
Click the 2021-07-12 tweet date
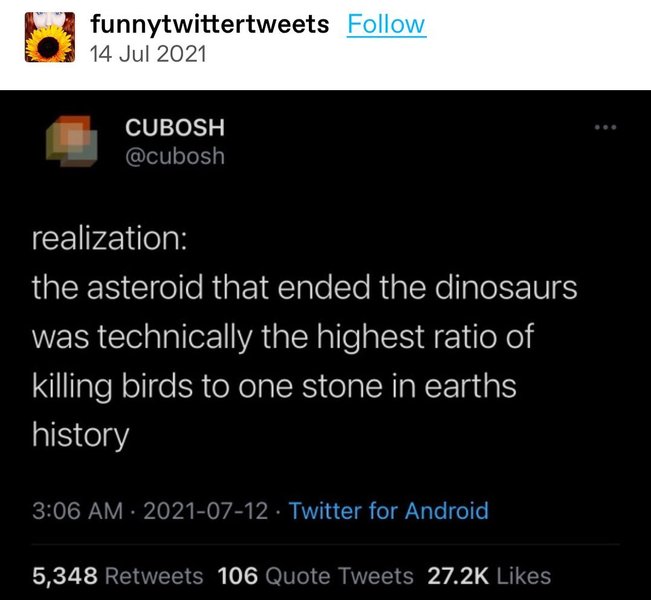(x=204, y=511)
